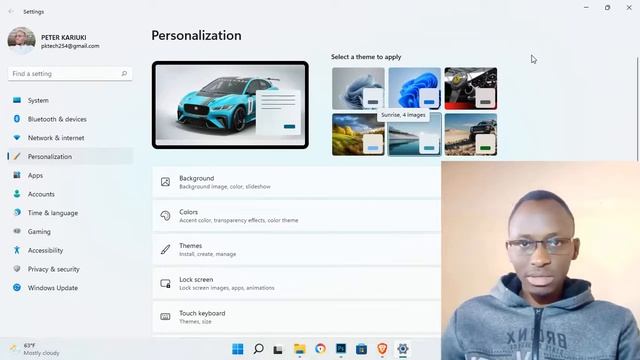Open taskbar Search
Image resolution: width=640 pixels, height=360 pixels.
pyautogui.click(x=258, y=349)
